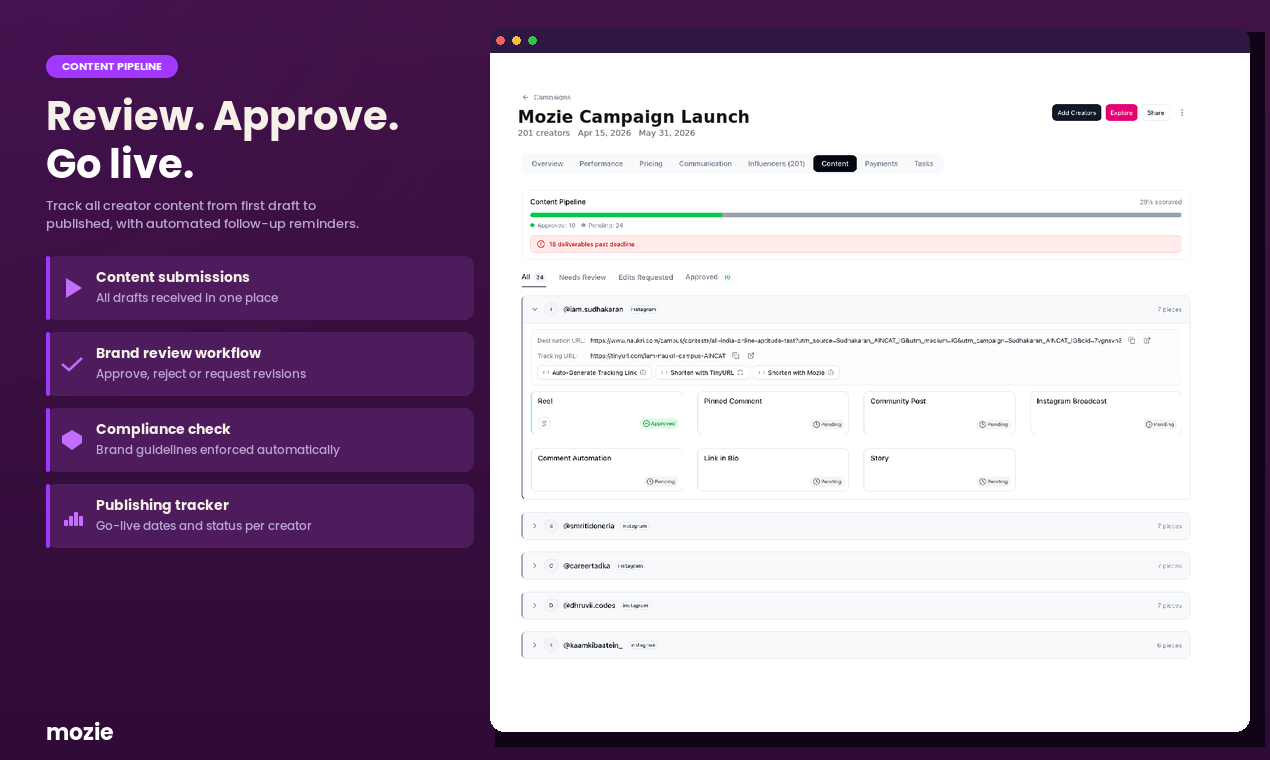Open the Influencers (201) tab
The height and width of the screenshot is (760, 1270).
[776, 164]
